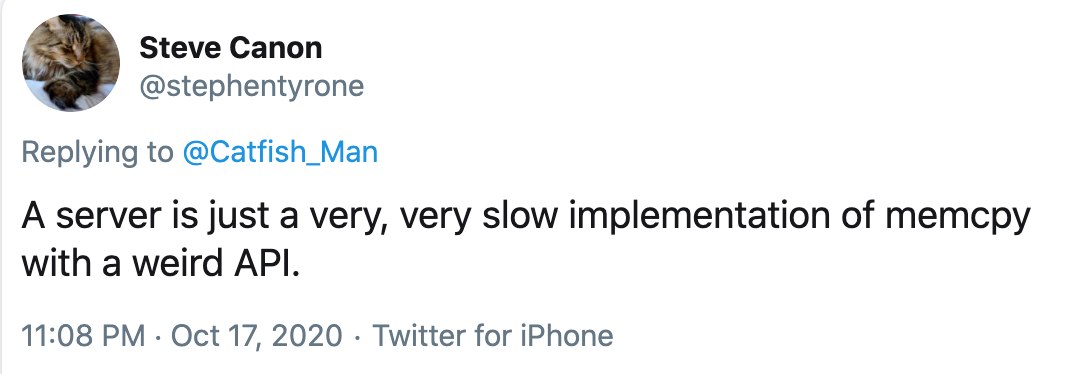This screenshot has height=374, width=1068.
Task: Open the Steve Canon display name
Action: pyautogui.click(x=230, y=48)
